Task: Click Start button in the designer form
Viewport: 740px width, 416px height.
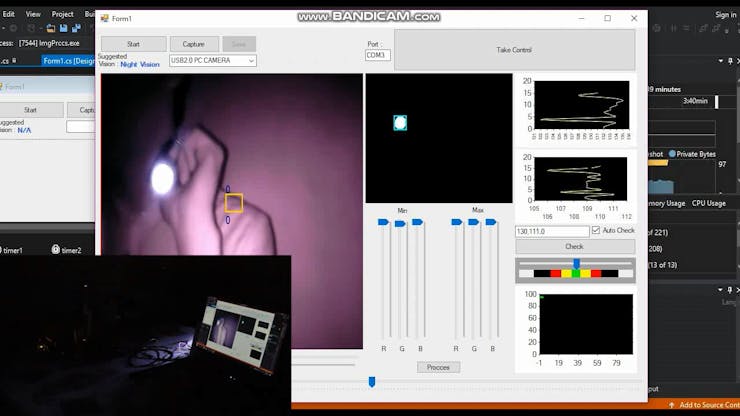Action: [x=31, y=110]
